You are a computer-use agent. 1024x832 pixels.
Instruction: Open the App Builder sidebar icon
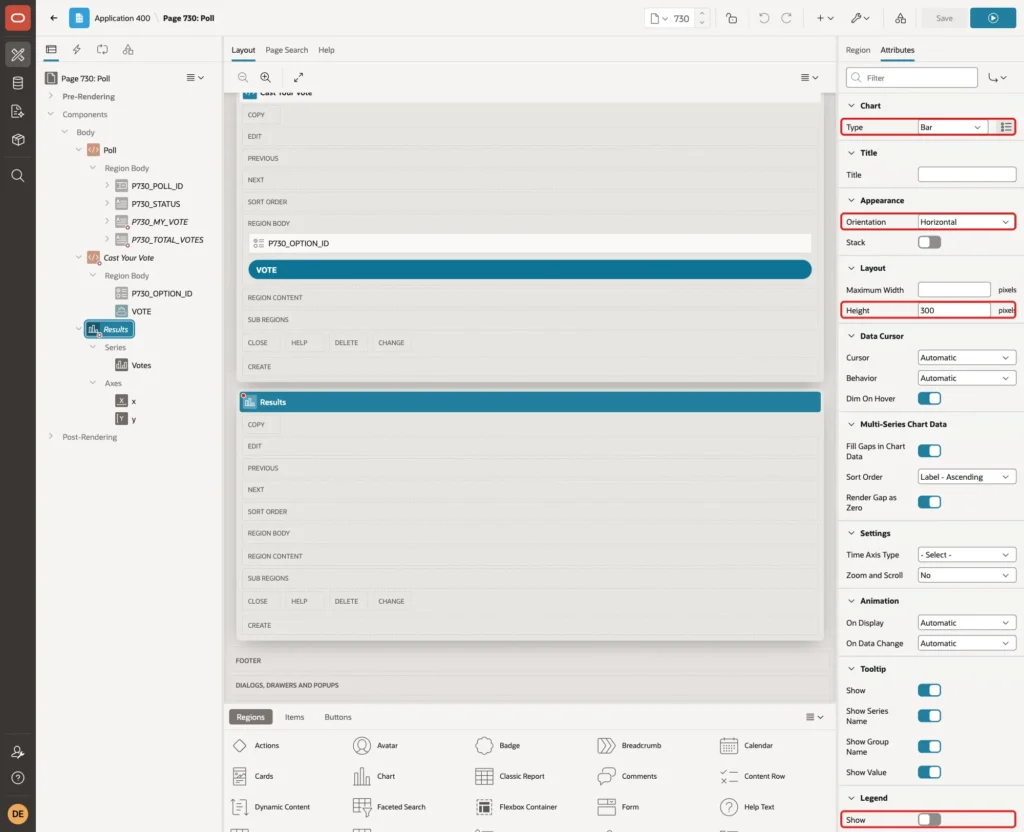tap(18, 55)
